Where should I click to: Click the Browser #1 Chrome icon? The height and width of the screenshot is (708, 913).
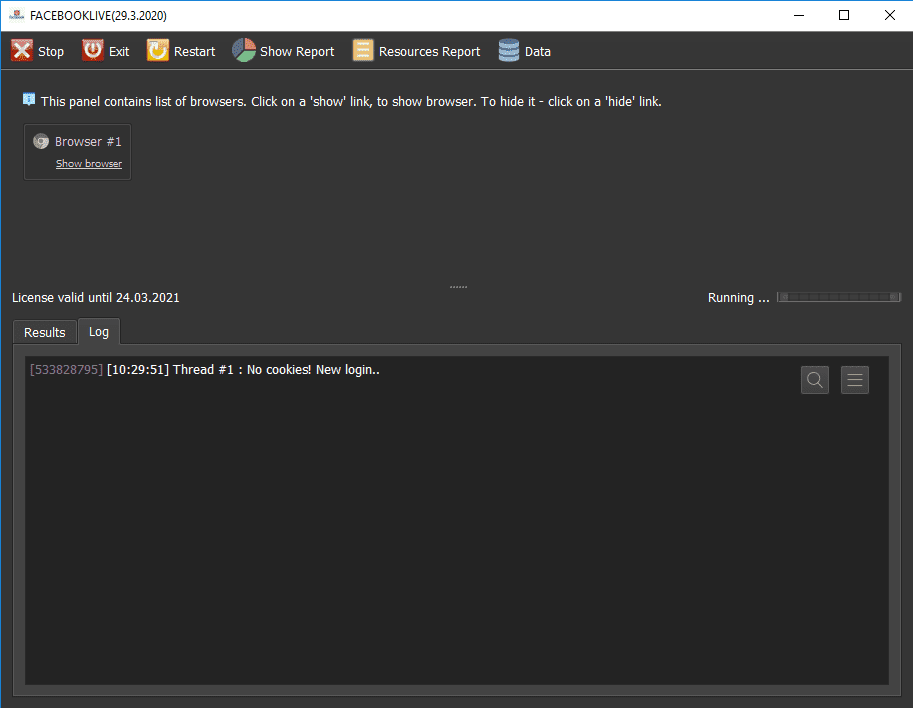tap(41, 141)
